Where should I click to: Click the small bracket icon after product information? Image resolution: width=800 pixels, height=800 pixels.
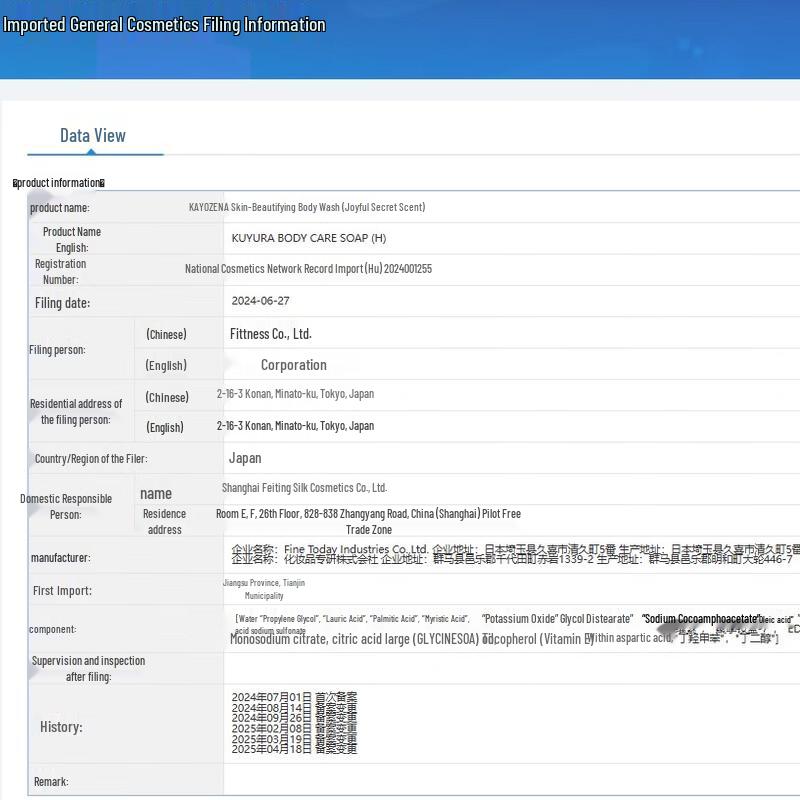(x=102, y=183)
